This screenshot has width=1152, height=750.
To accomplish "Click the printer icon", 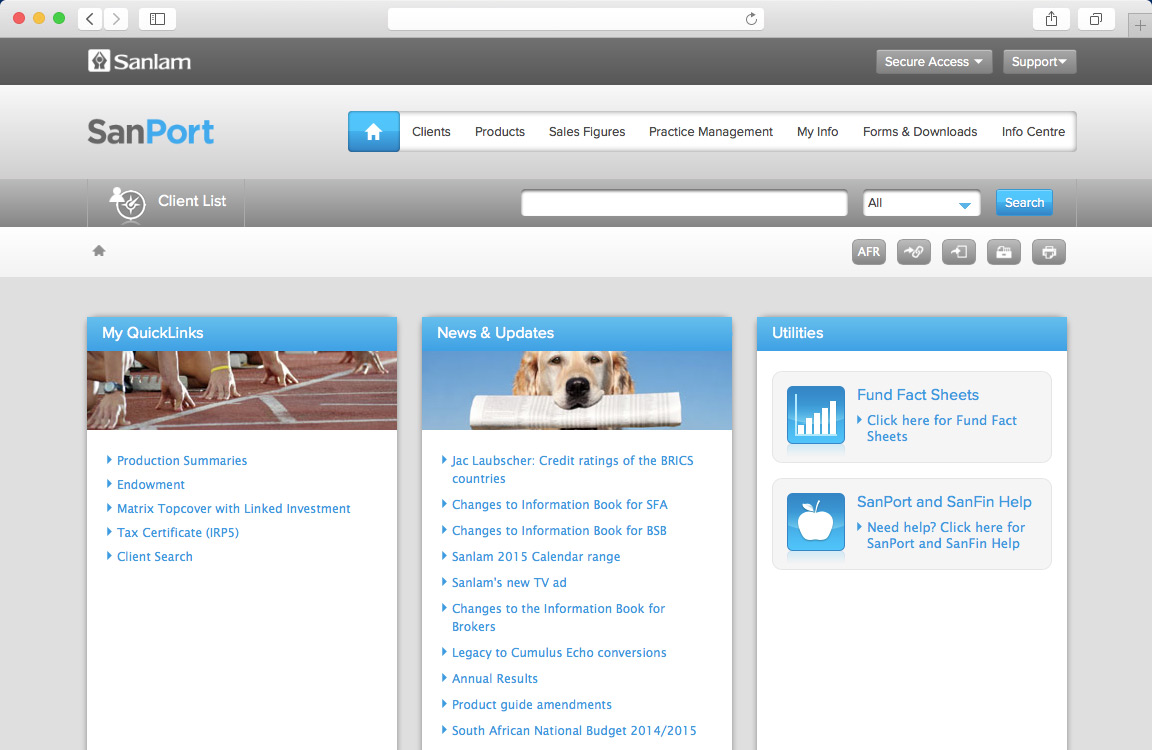I will (x=1049, y=252).
